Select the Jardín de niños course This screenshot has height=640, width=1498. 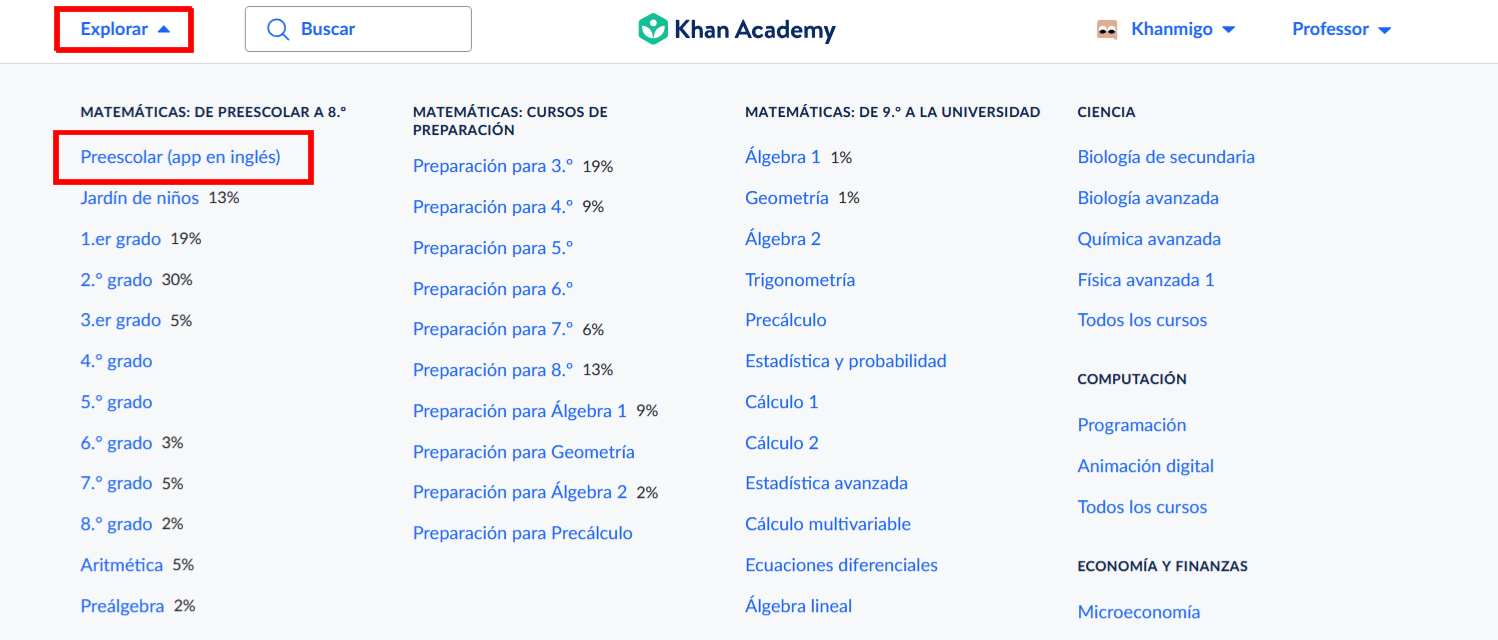pos(140,198)
